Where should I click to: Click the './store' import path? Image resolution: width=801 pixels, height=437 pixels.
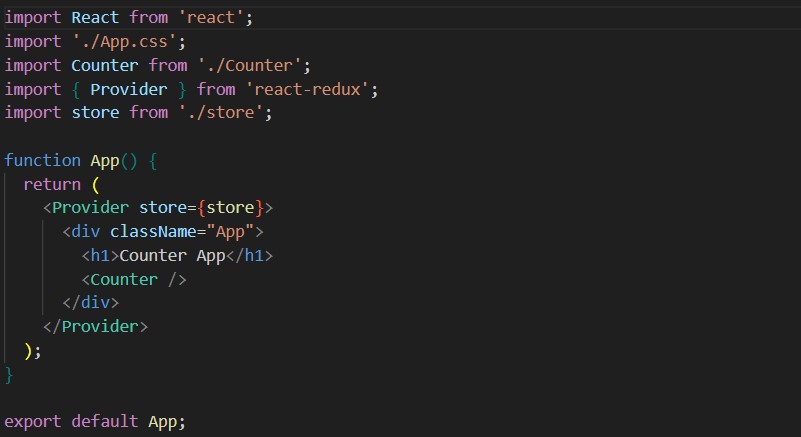click(221, 112)
